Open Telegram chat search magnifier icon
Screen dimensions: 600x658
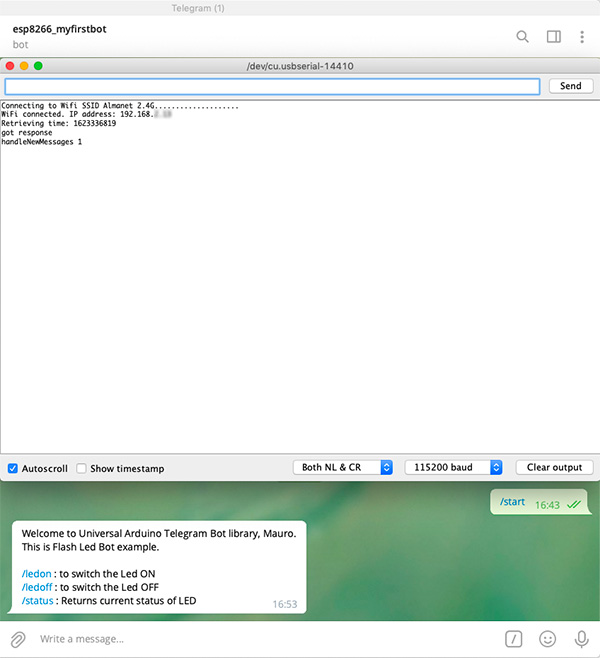(x=522, y=37)
